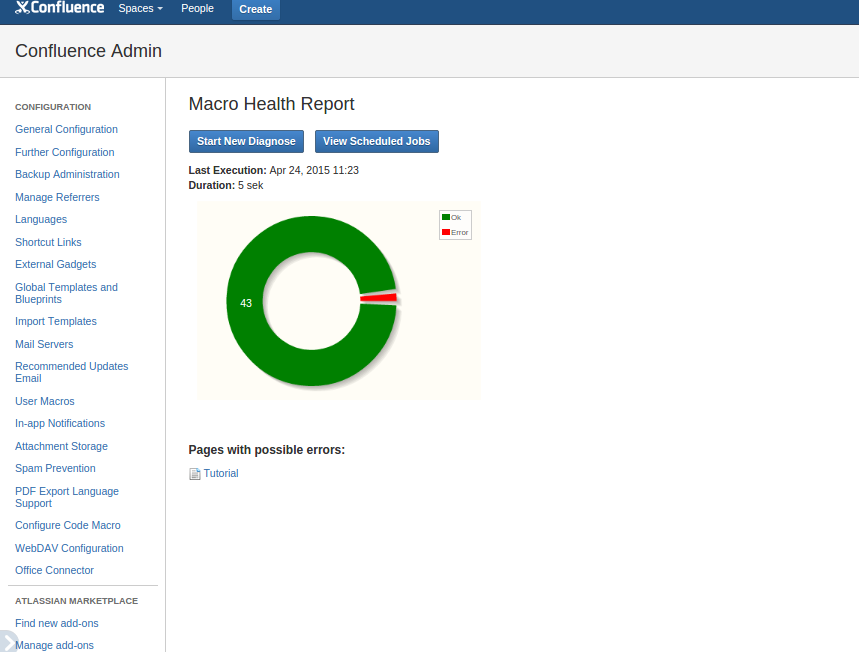Open Spam Prevention
The width and height of the screenshot is (859, 652).
coord(55,468)
